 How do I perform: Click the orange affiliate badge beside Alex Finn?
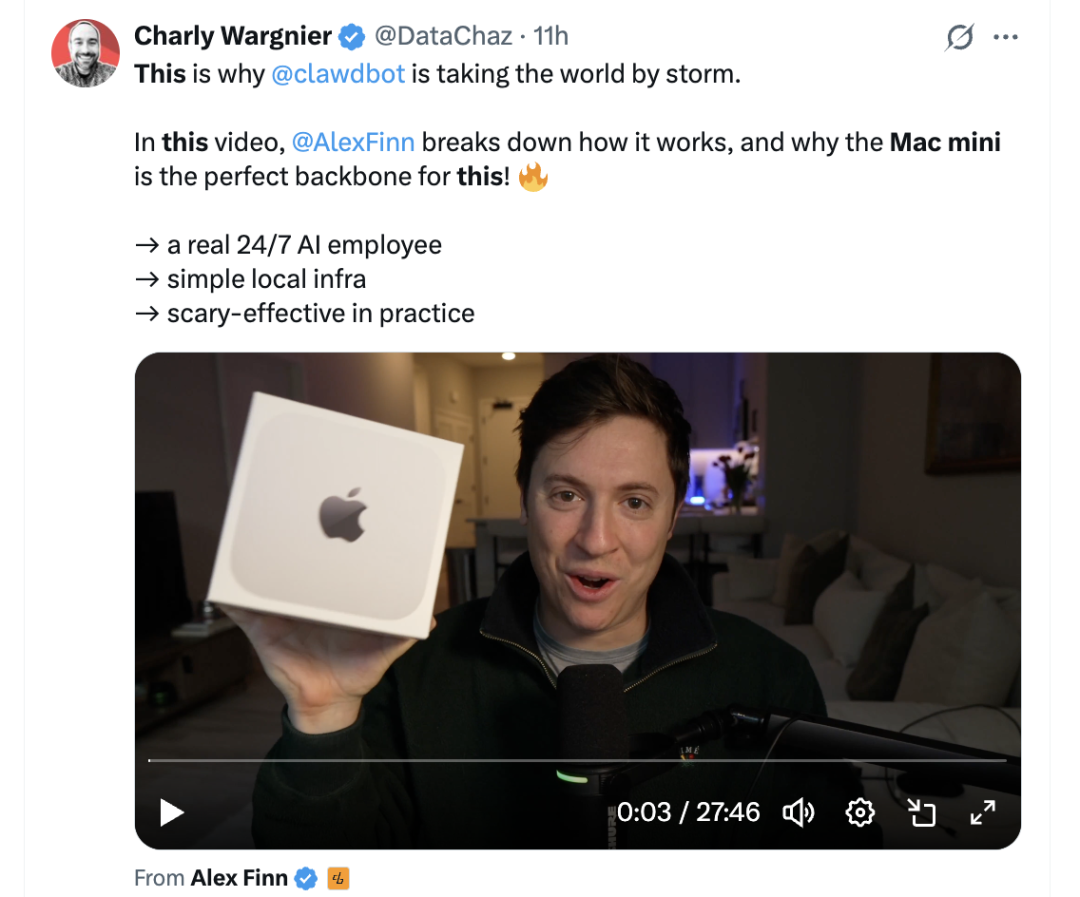point(338,878)
